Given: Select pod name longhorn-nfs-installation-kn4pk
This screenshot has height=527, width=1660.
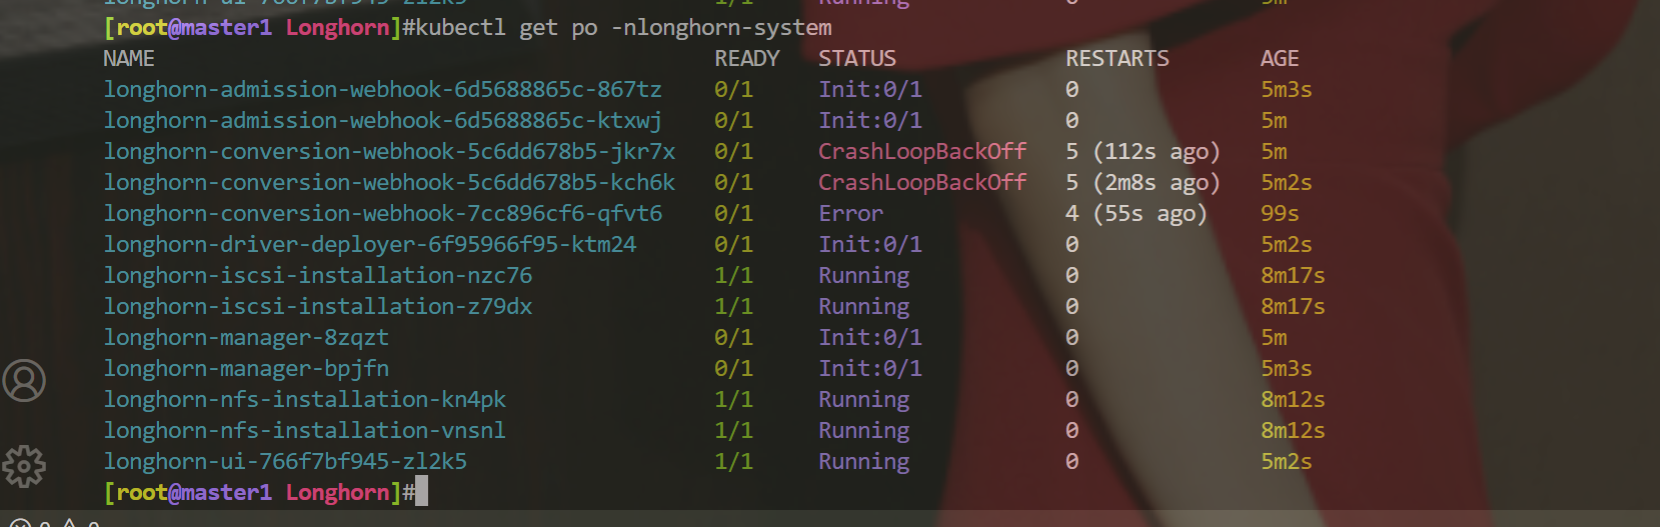Looking at the screenshot, I should [305, 400].
